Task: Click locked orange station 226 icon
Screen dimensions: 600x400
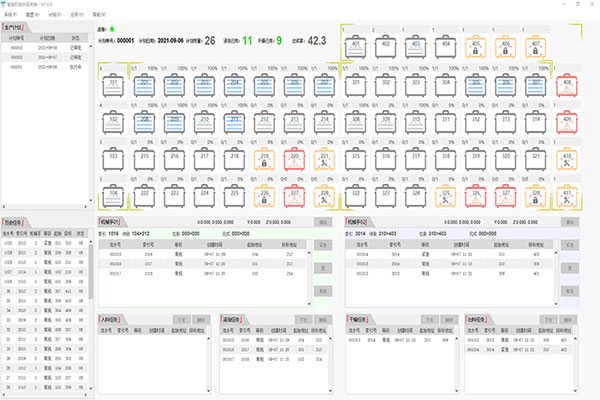Action: (264, 196)
